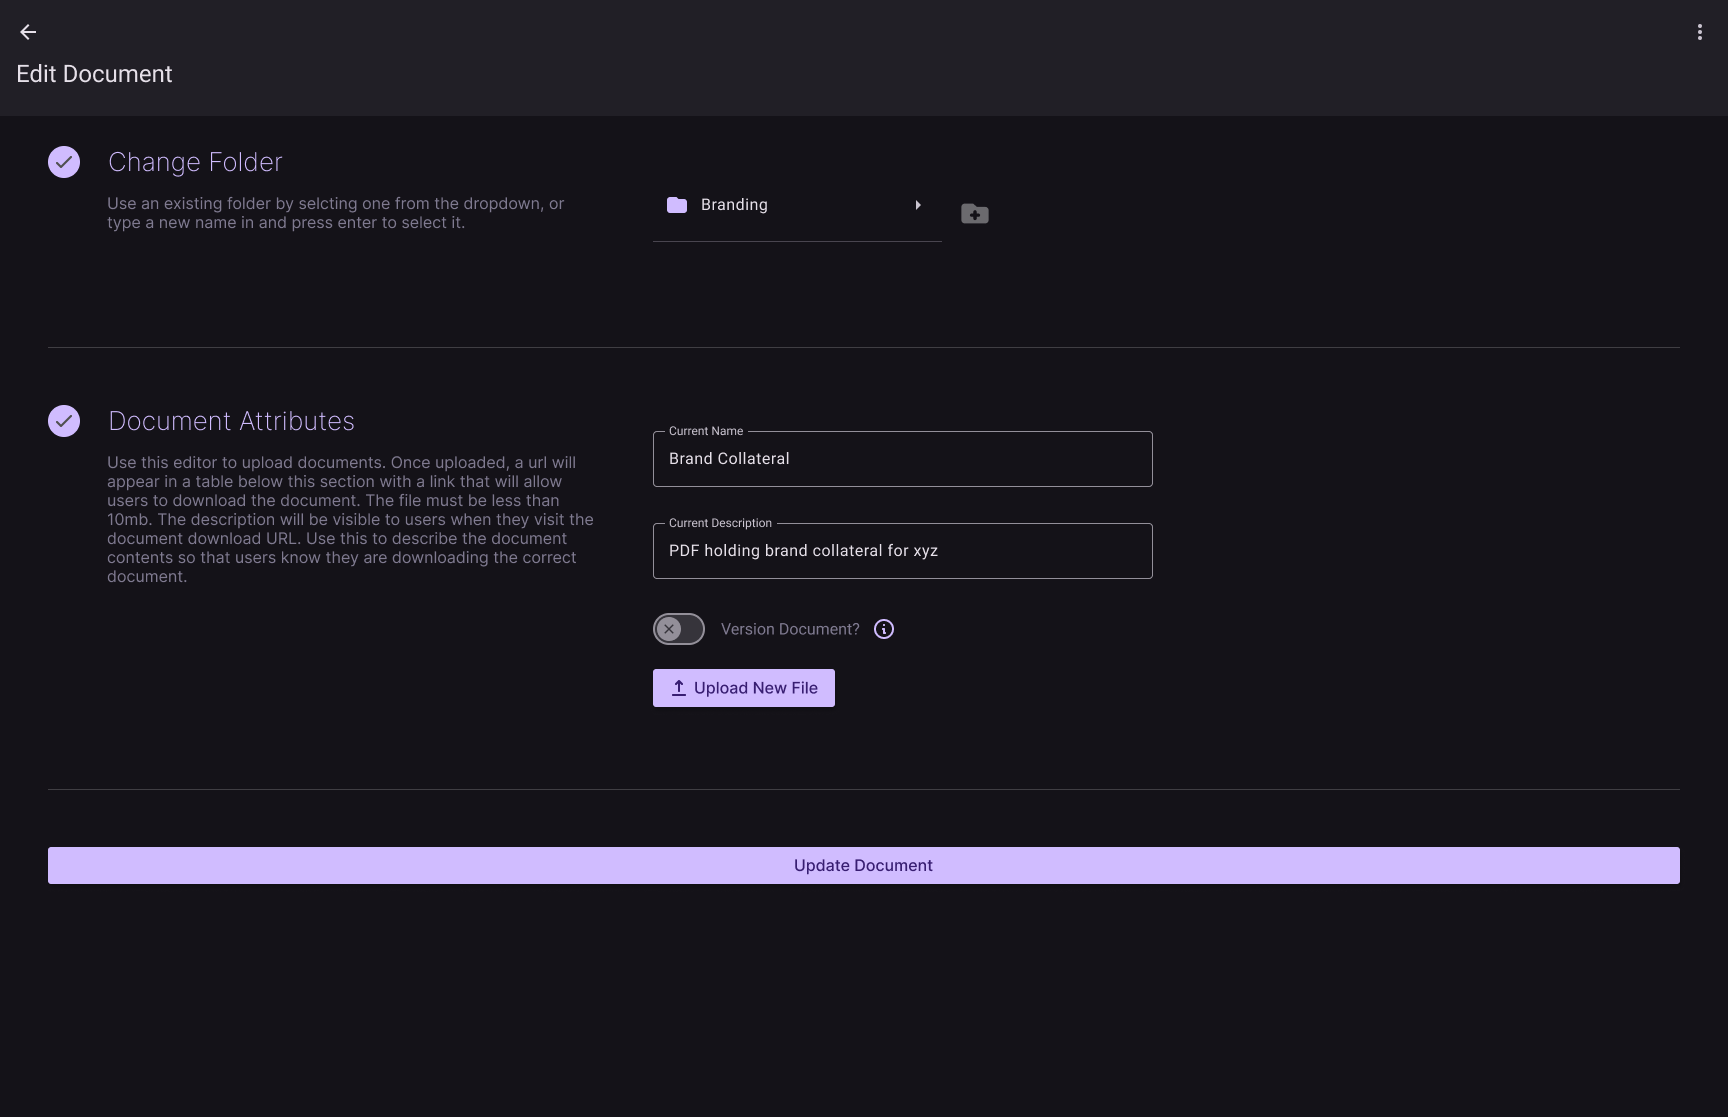The image size is (1728, 1117).
Task: Click the Document Attributes checkmark step icon
Action: (x=64, y=421)
